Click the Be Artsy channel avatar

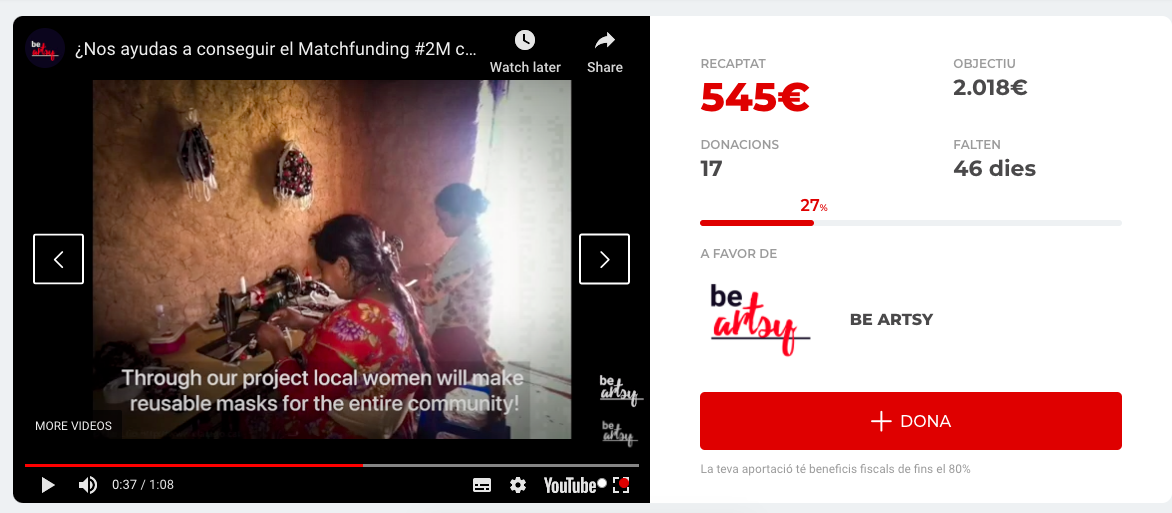[44, 49]
